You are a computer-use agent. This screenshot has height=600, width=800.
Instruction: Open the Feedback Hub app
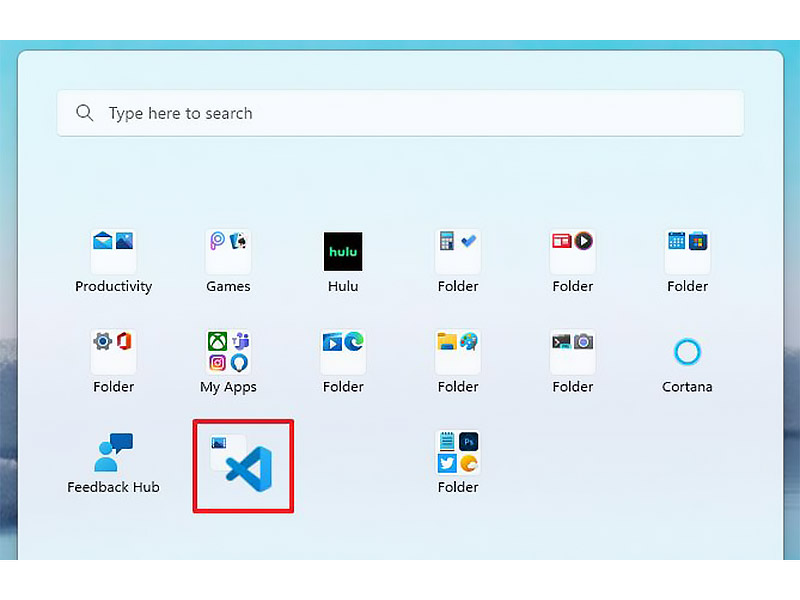[x=113, y=453]
